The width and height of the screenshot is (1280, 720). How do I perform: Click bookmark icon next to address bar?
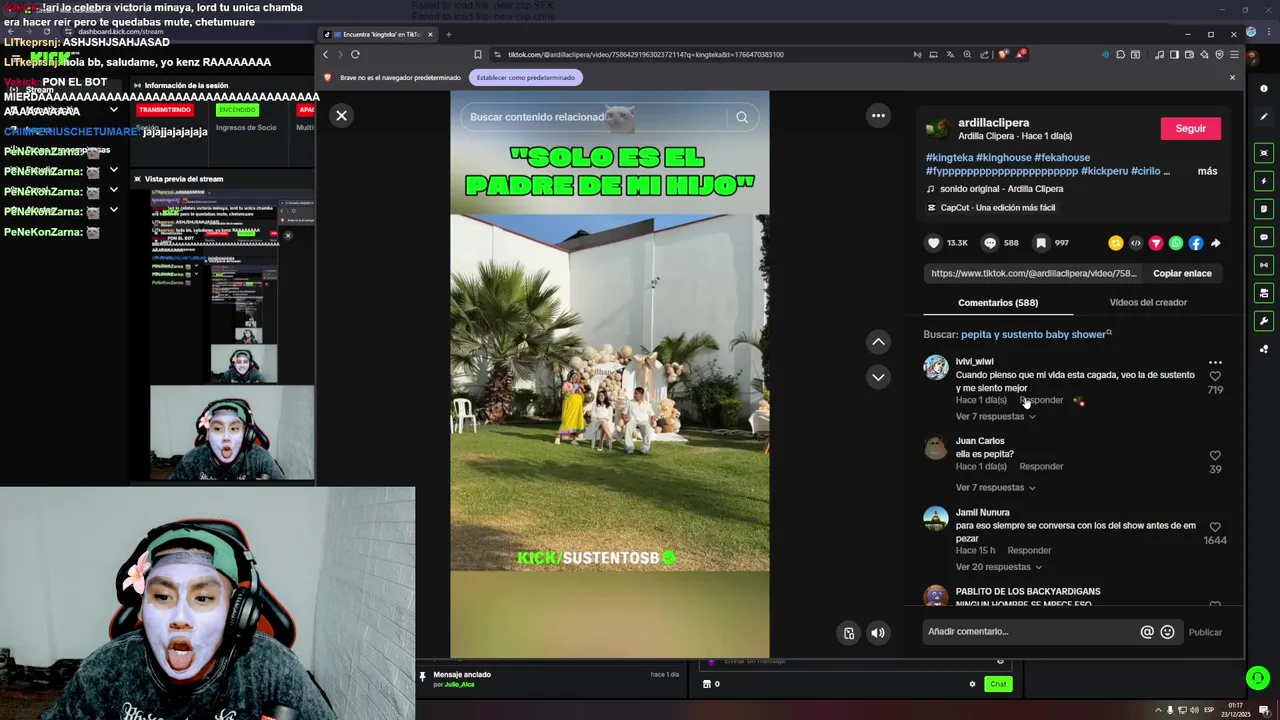tap(478, 54)
